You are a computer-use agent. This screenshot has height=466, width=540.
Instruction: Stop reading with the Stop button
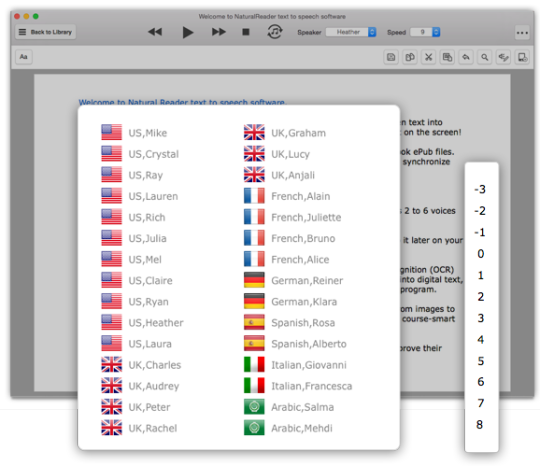click(x=246, y=32)
